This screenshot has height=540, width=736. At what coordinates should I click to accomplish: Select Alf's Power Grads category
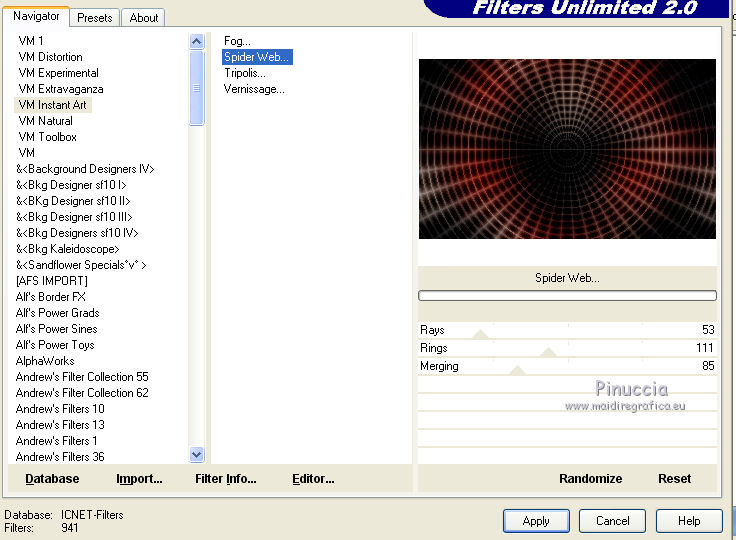pos(57,313)
